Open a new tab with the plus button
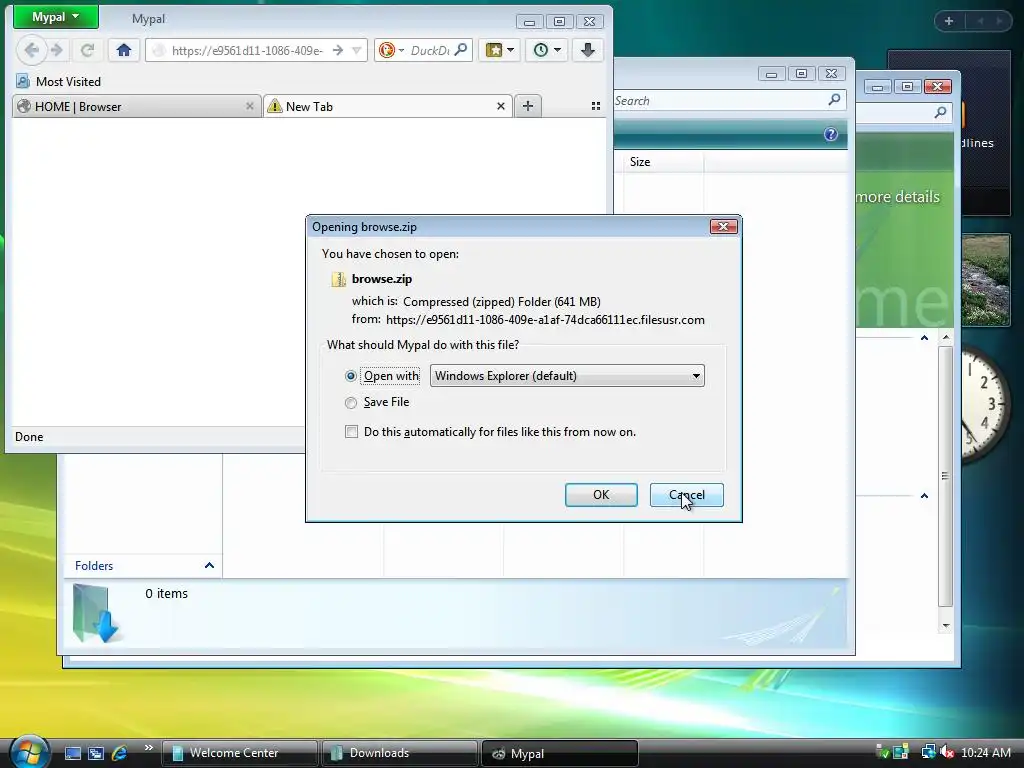 [x=528, y=106]
